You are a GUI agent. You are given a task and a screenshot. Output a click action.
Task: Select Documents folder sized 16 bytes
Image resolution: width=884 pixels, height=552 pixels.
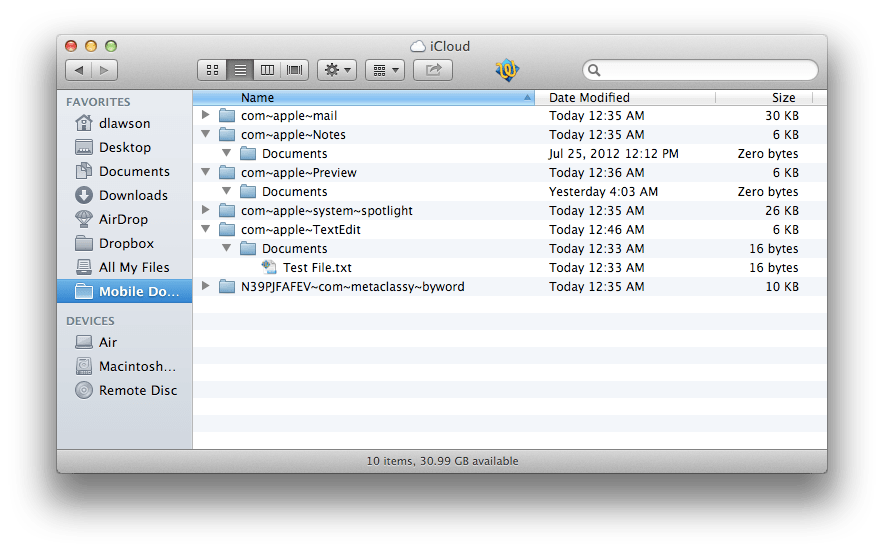point(294,249)
